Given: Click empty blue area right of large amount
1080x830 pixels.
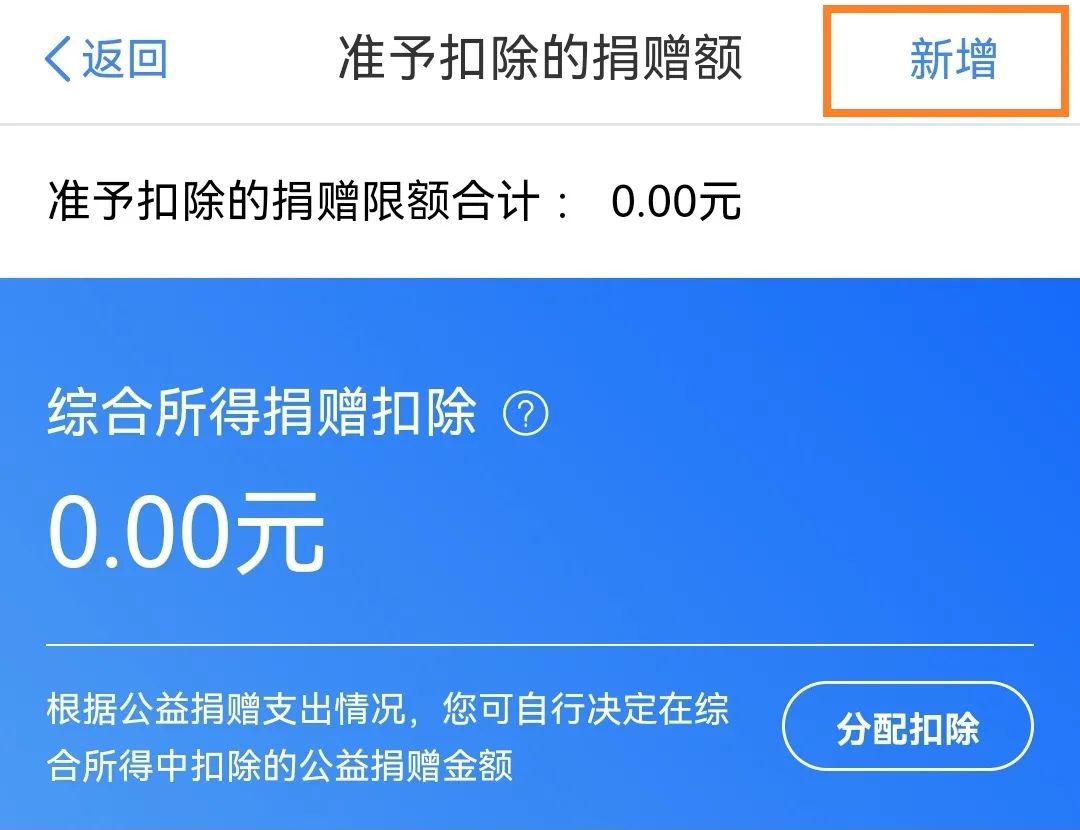Looking at the screenshot, I should 689,533.
